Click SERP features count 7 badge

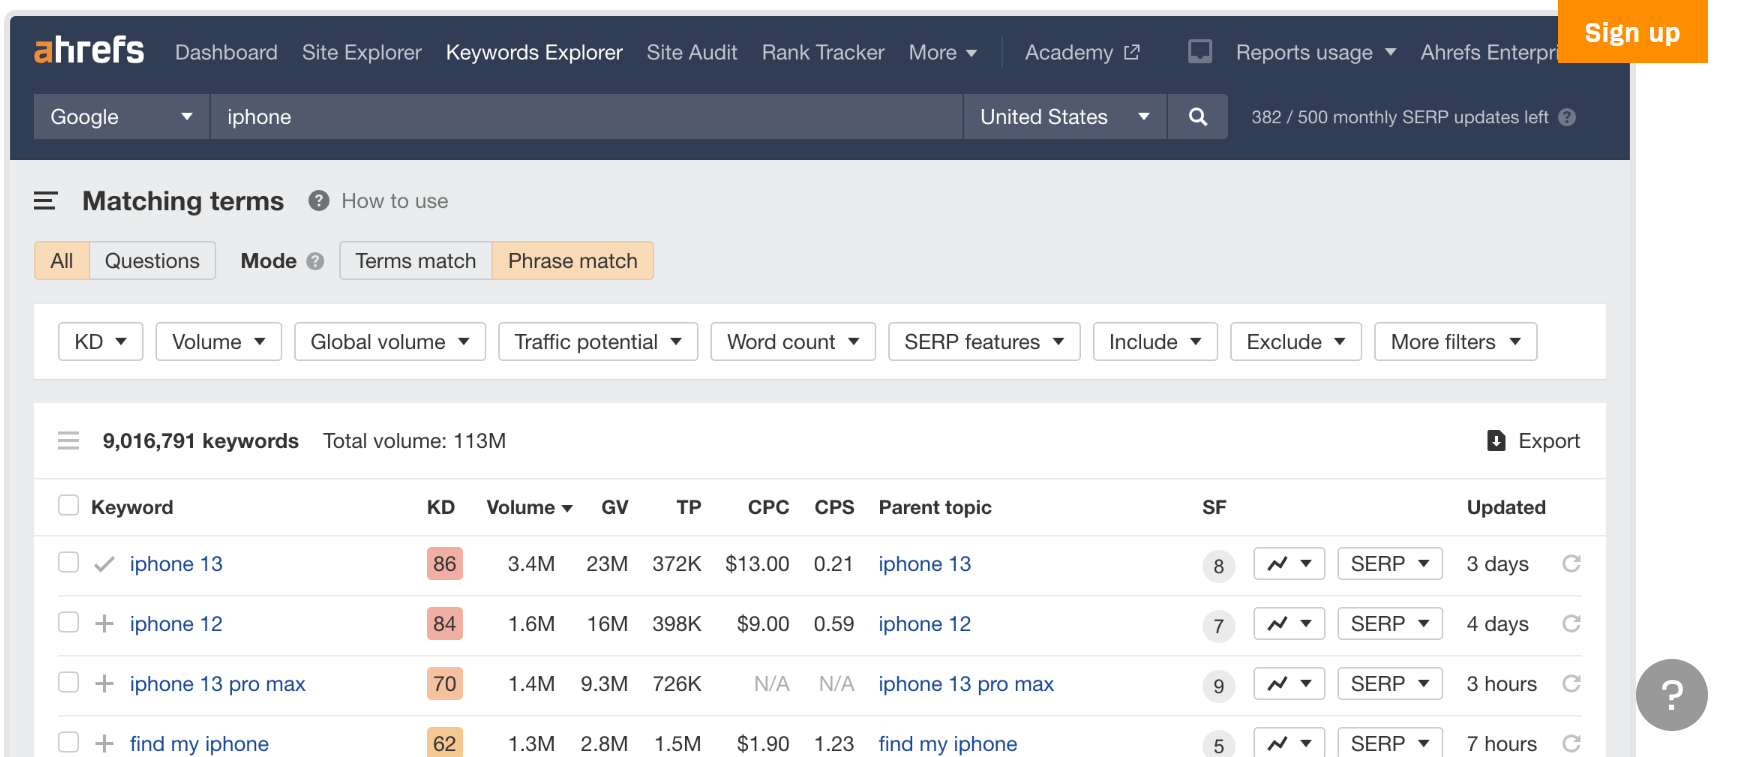[1218, 626]
